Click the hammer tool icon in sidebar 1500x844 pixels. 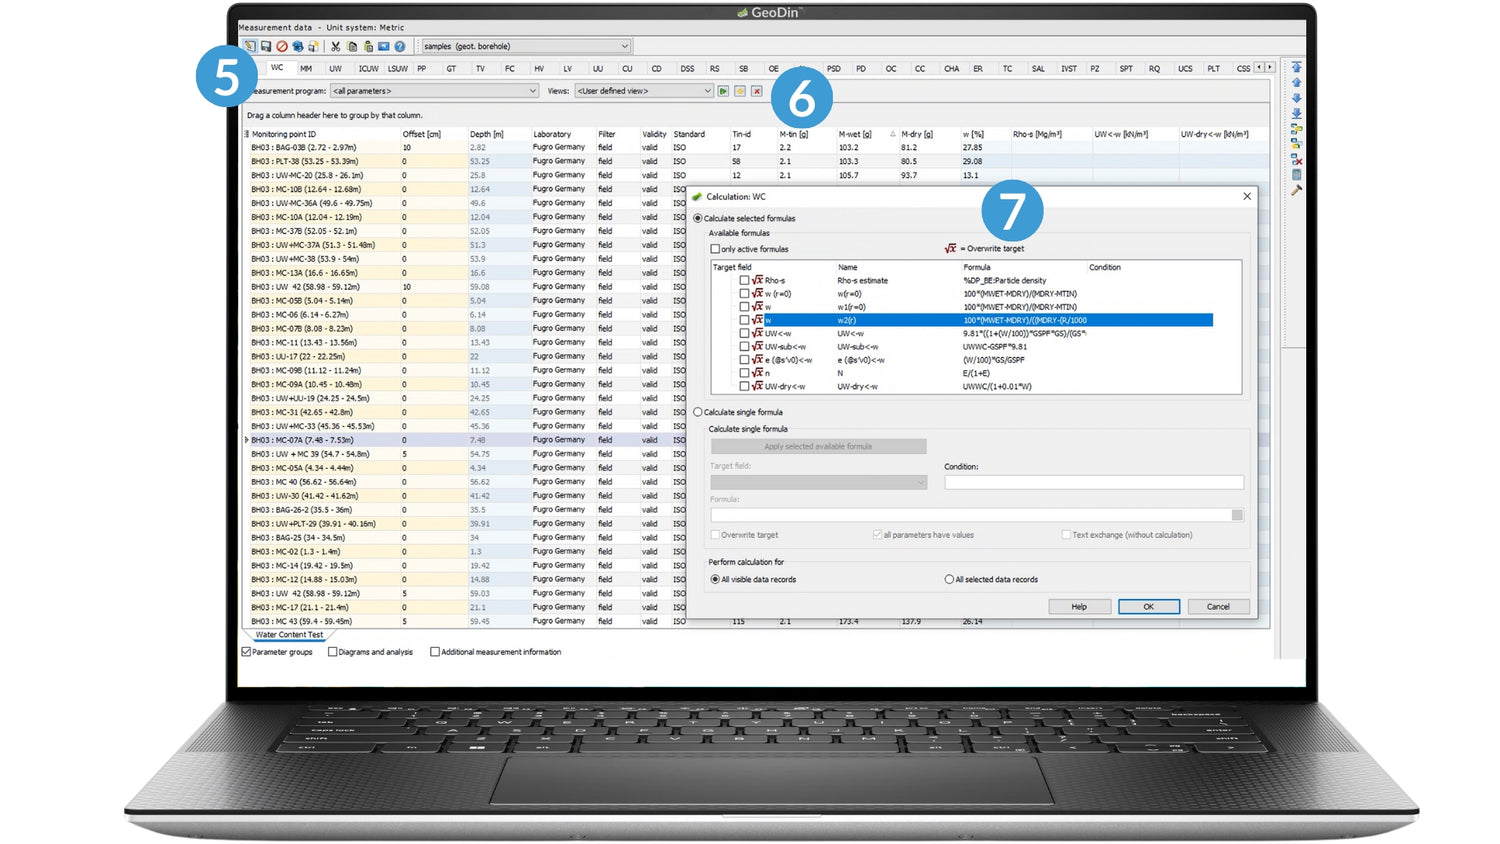coord(1296,190)
